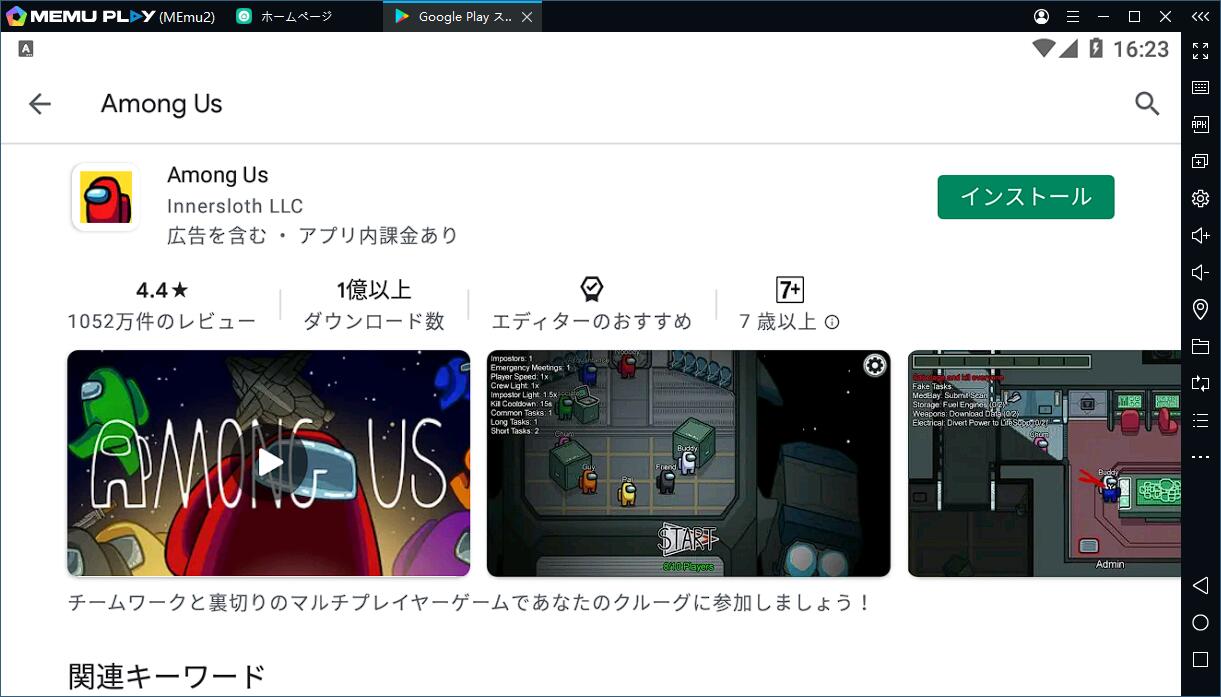The width and height of the screenshot is (1221, 697).
Task: Open the lobby gameplay screenshot
Action: tap(688, 463)
